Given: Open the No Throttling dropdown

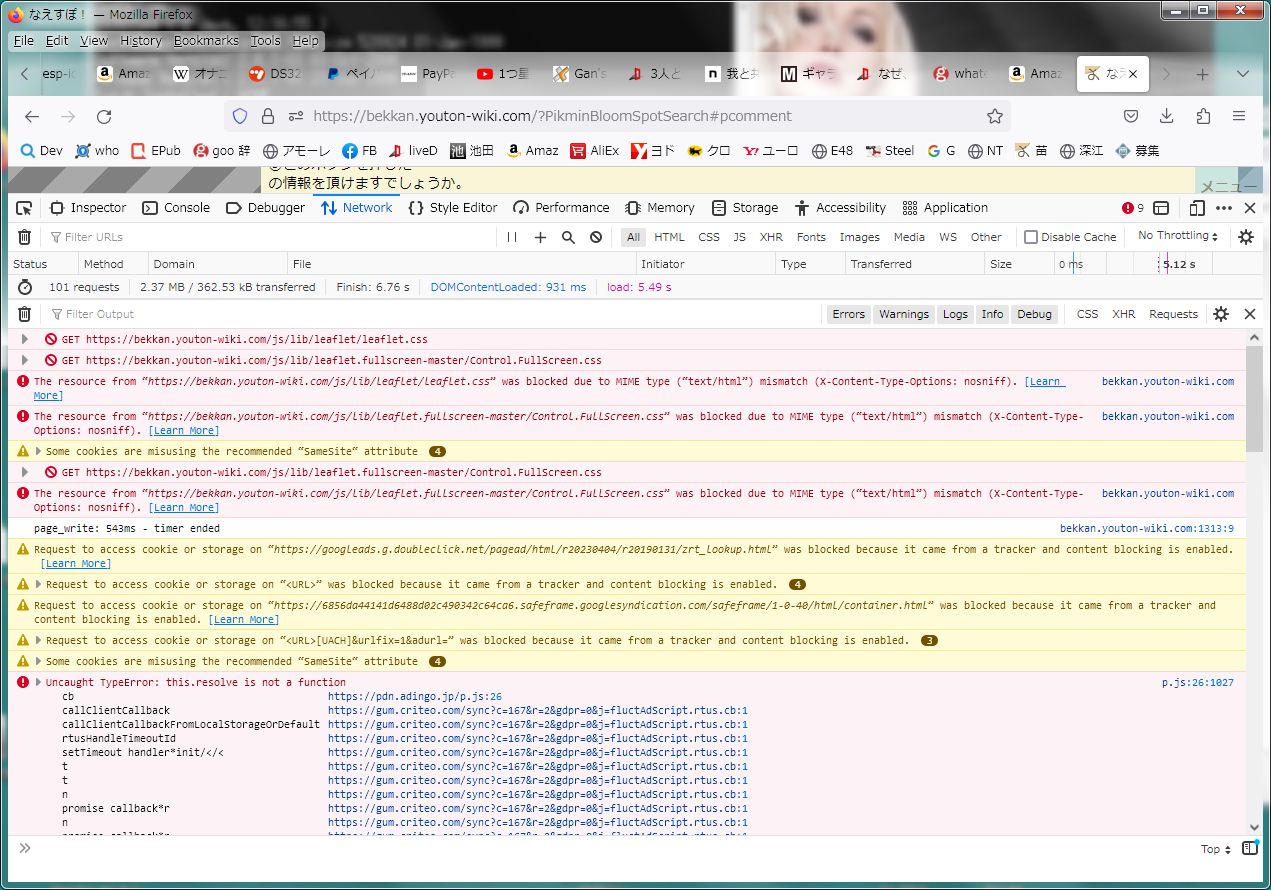Looking at the screenshot, I should 1178,236.
